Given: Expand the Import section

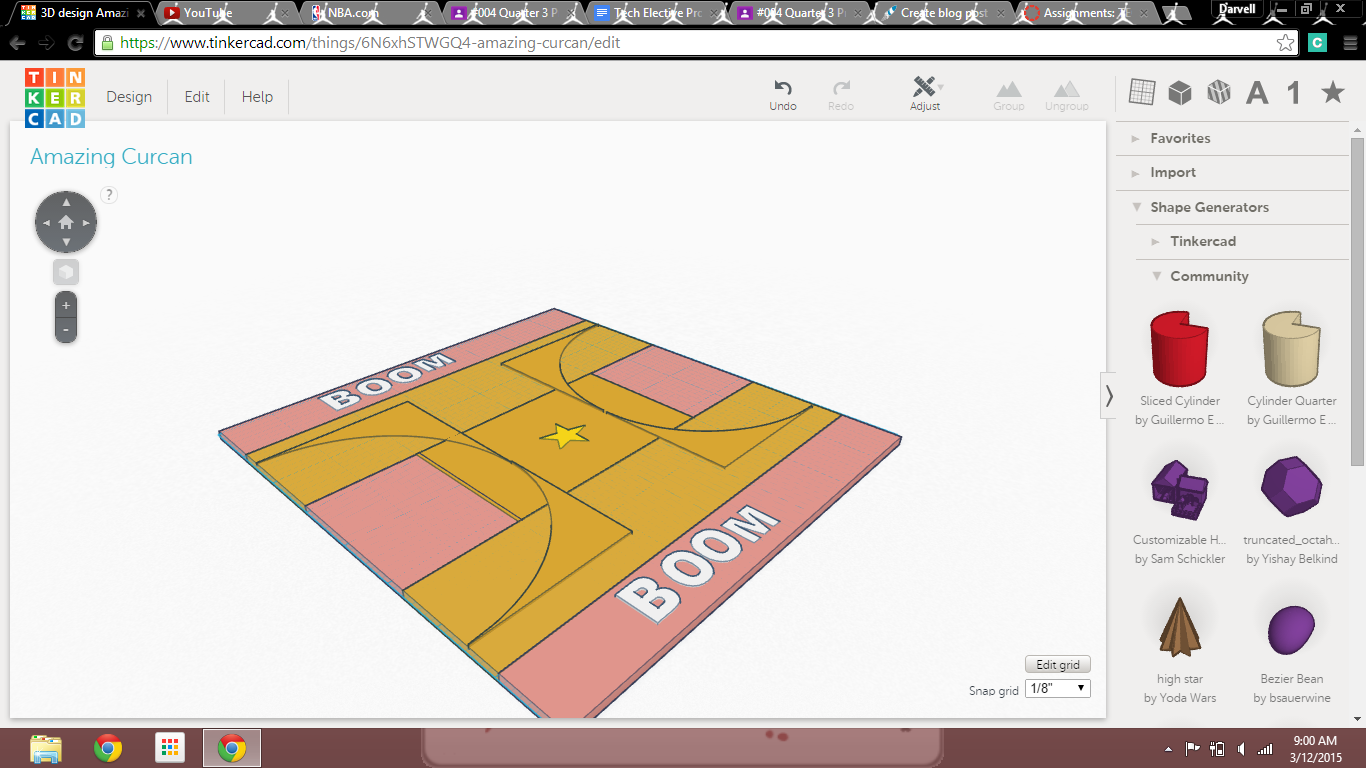Looking at the screenshot, I should click(1172, 172).
